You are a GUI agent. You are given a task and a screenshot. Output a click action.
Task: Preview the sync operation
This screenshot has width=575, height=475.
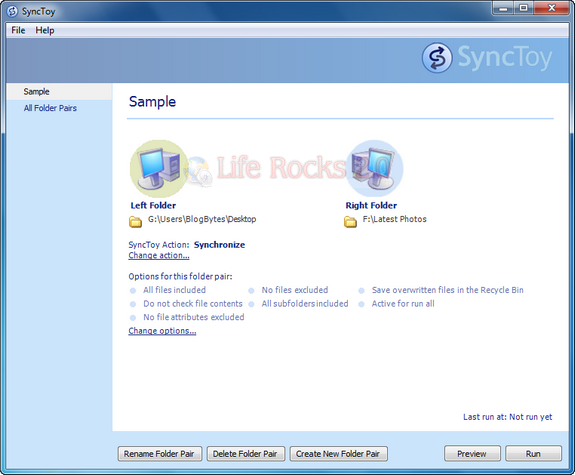coord(472,454)
